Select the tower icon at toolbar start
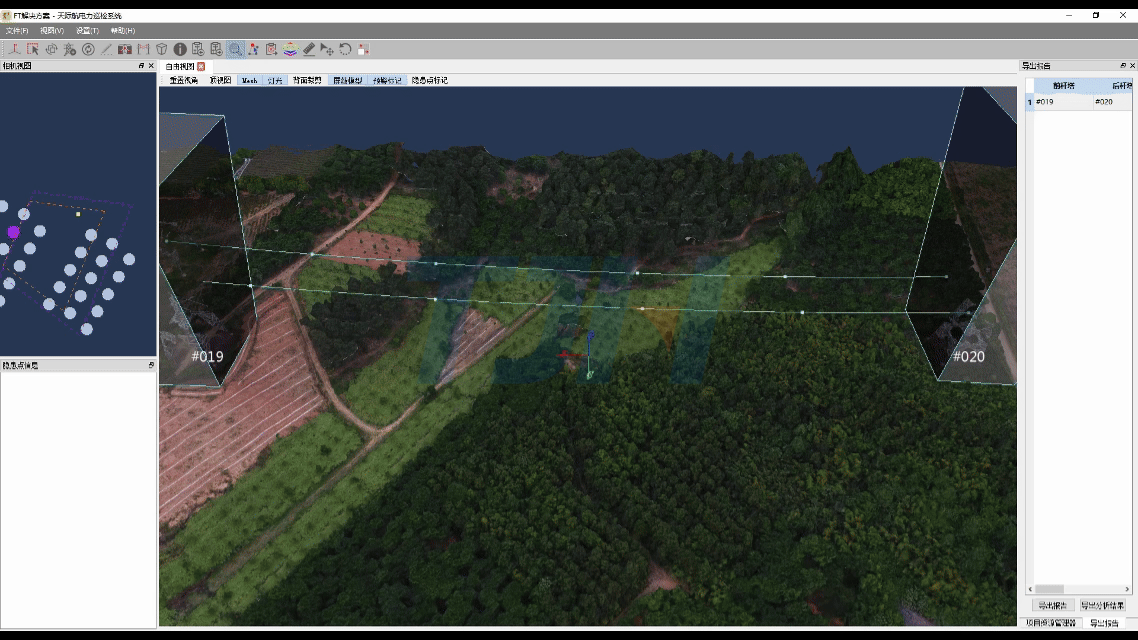The image size is (1138, 640). [14, 49]
